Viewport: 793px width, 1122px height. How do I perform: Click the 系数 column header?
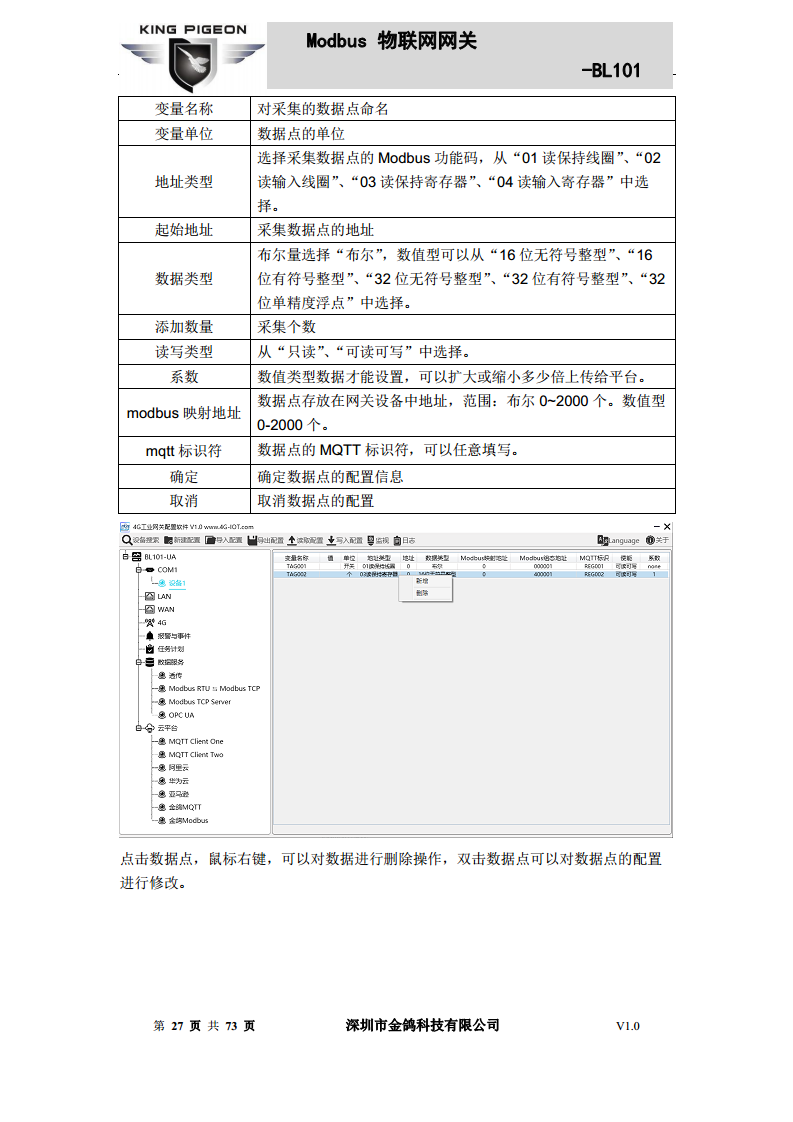654,558
